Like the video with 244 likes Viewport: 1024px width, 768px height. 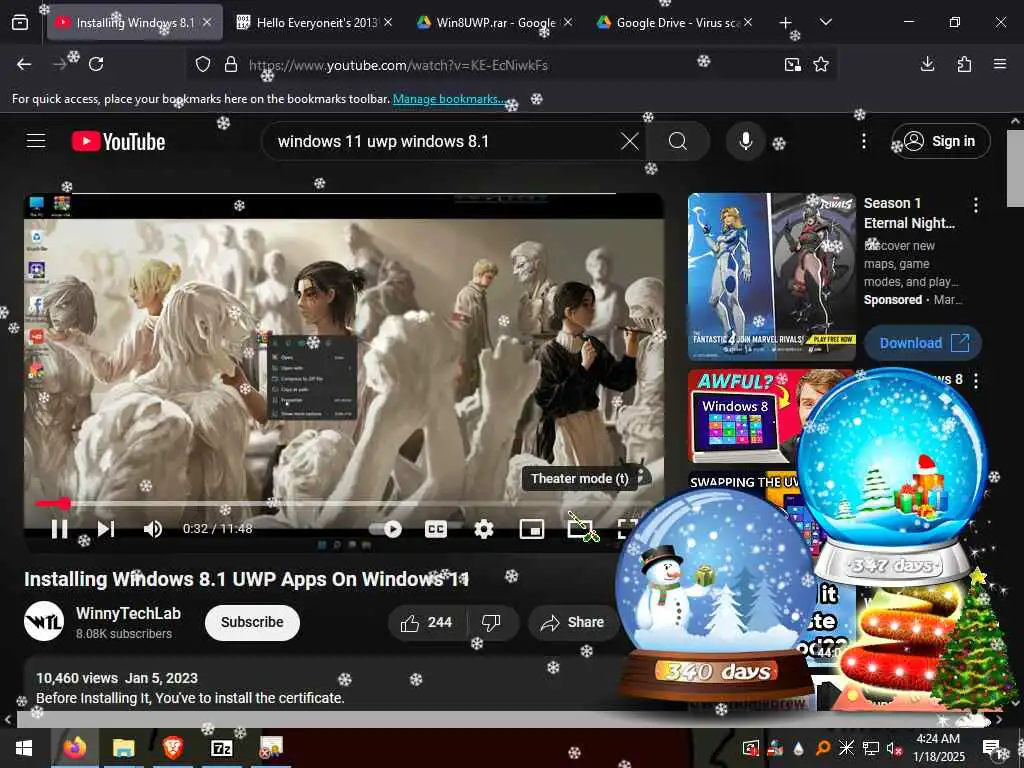427,622
